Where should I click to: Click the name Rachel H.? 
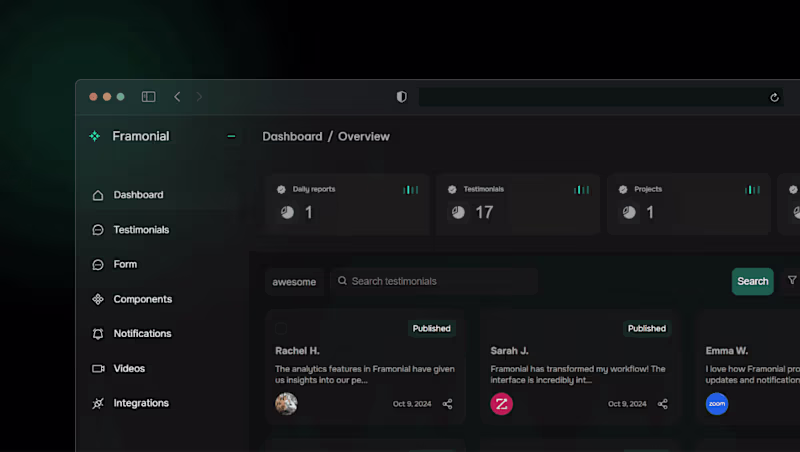tap(297, 351)
